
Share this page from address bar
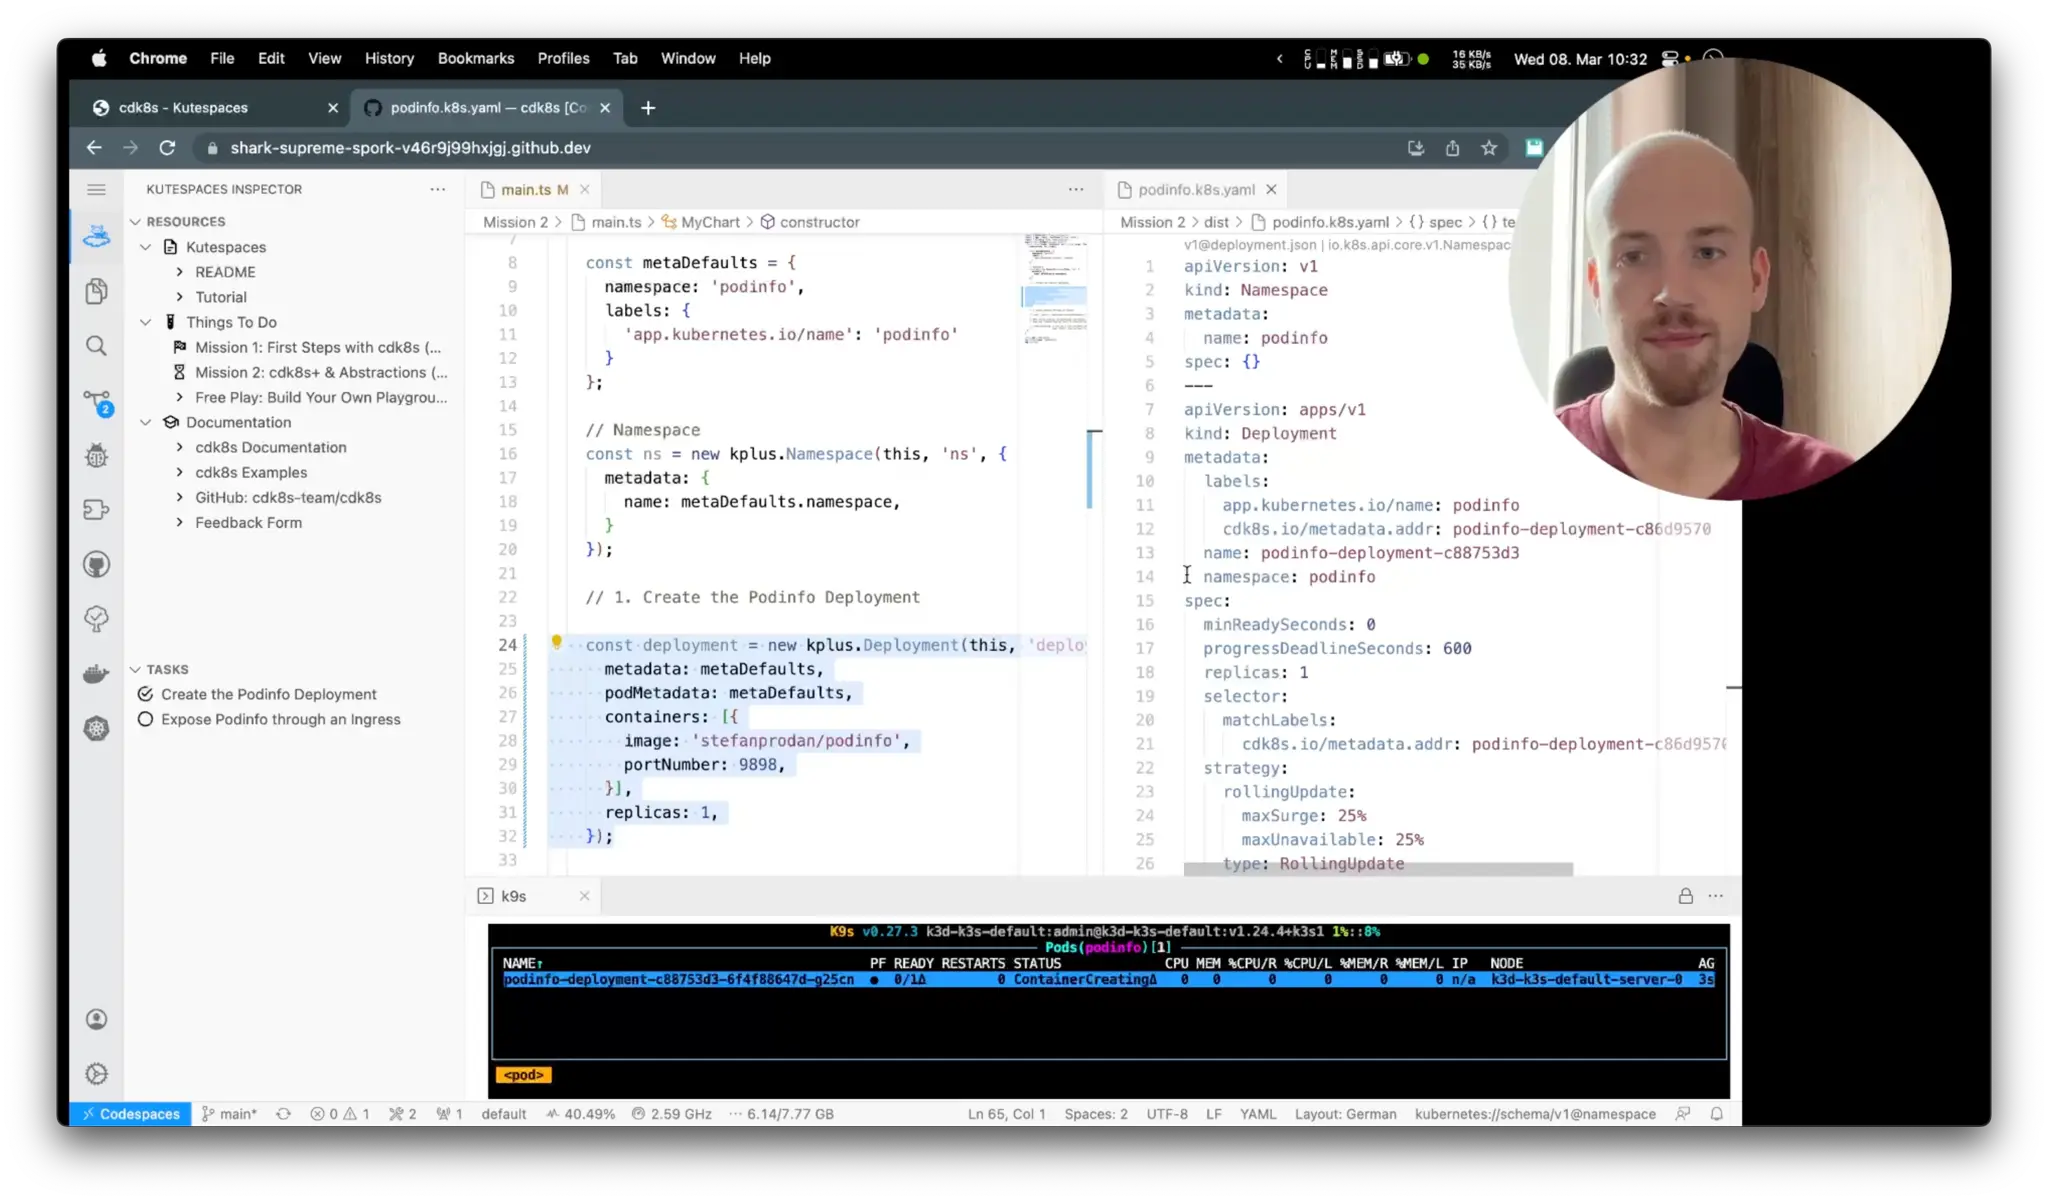click(x=1452, y=148)
